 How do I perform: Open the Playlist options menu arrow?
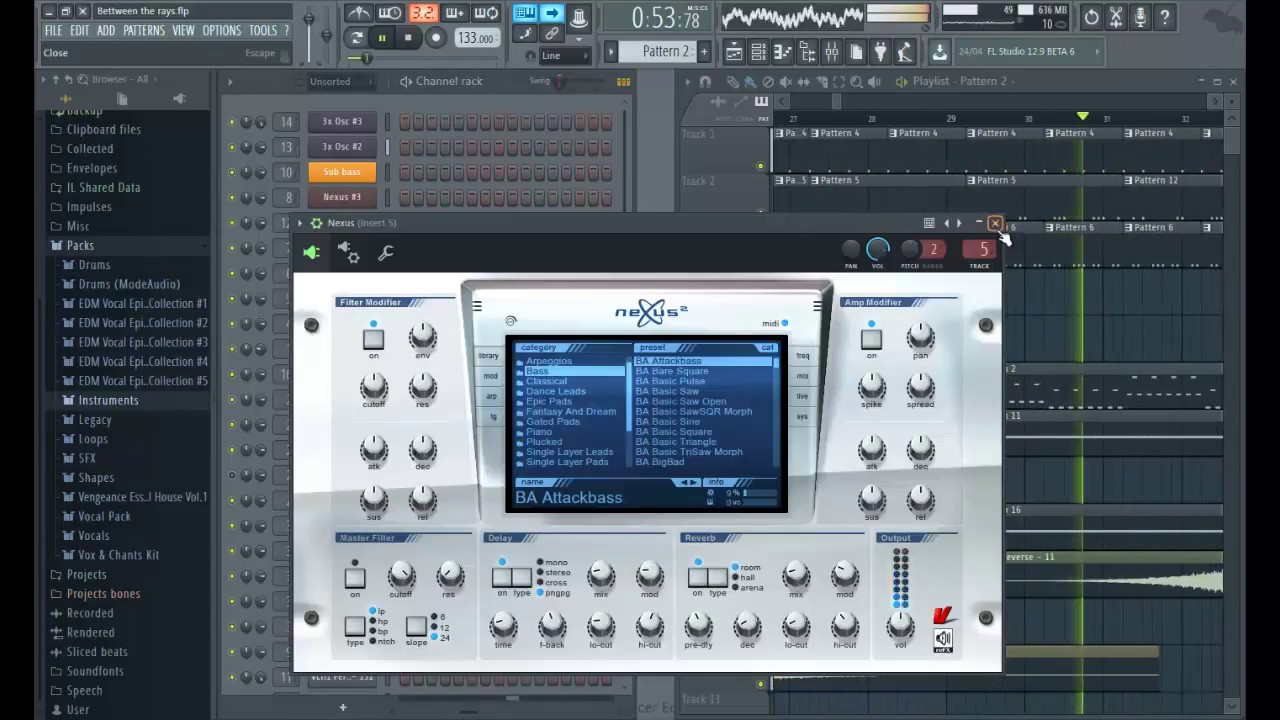[690, 81]
